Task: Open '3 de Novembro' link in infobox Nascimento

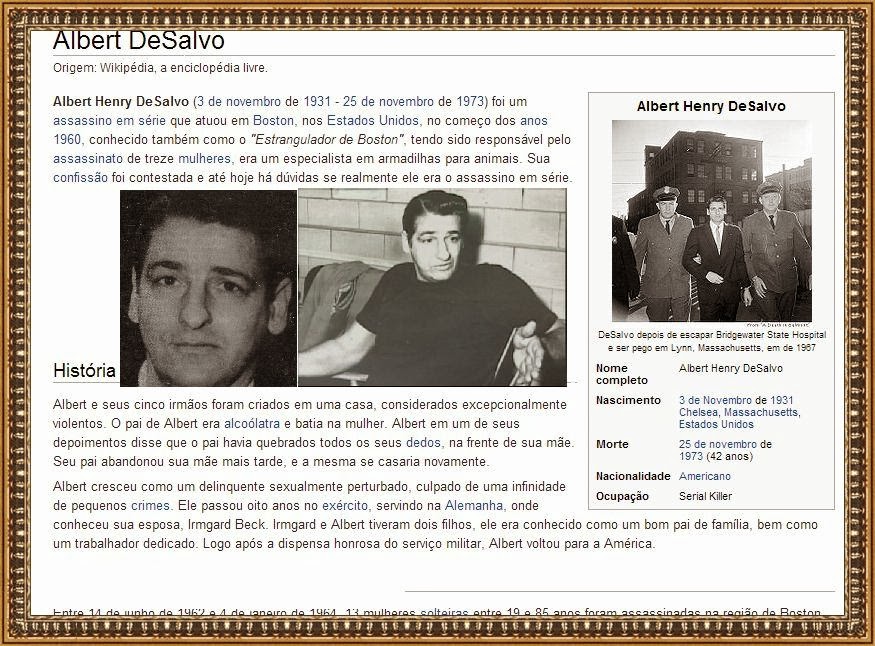Action: click(715, 400)
